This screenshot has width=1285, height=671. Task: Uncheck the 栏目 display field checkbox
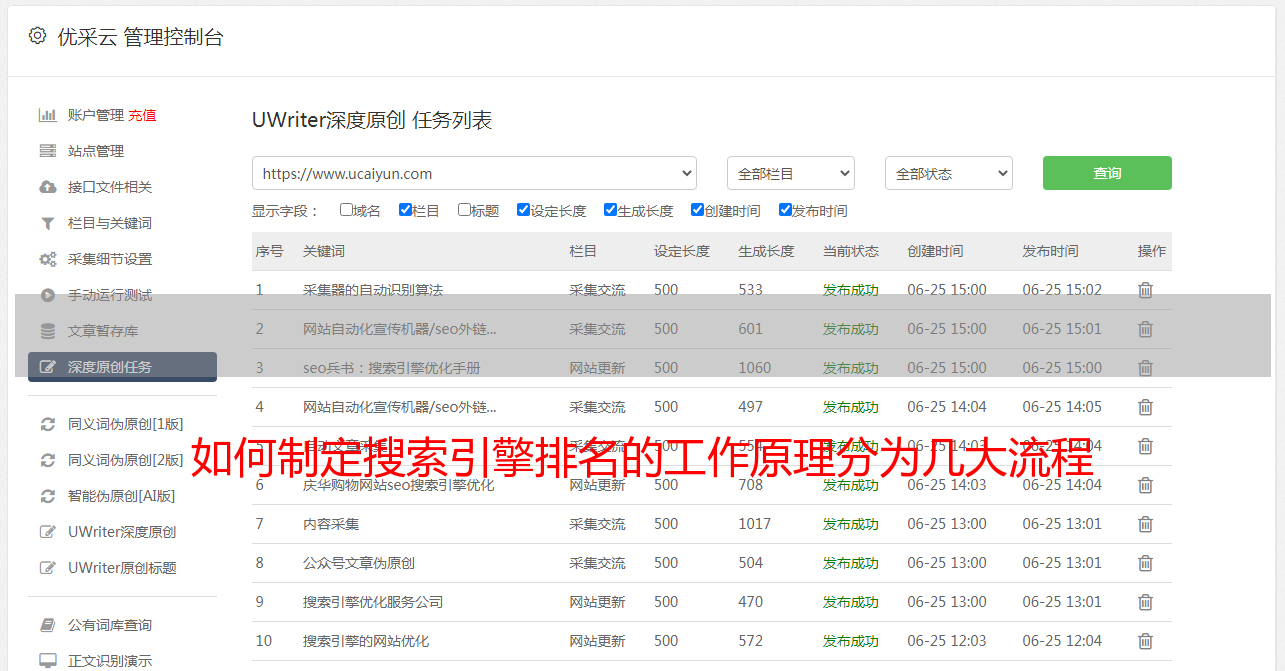[x=405, y=210]
